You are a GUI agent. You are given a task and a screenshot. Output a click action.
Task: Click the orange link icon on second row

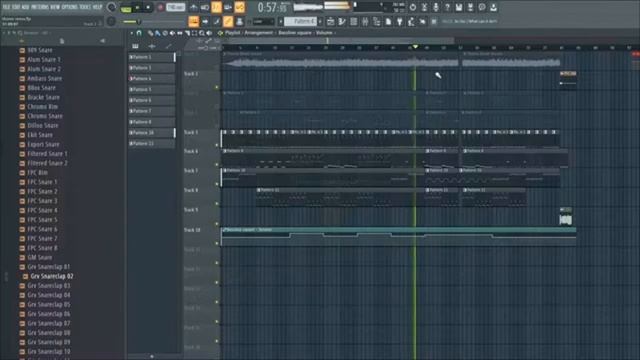pos(228,21)
